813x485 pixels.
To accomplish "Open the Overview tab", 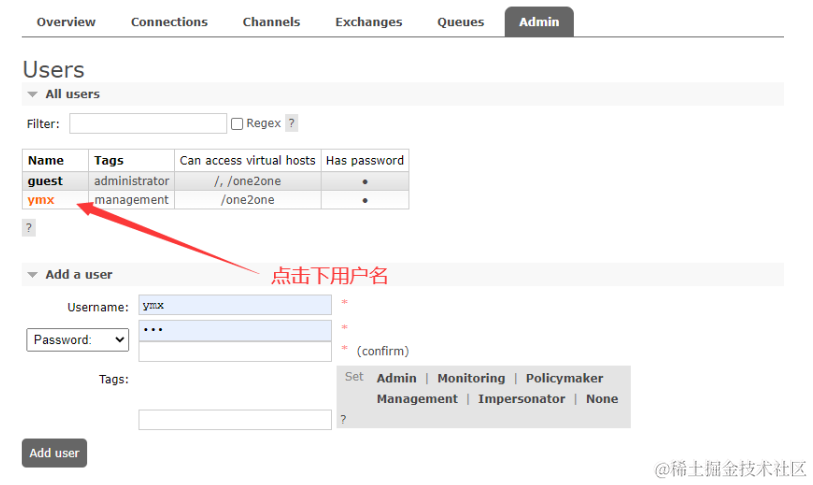I will click(66, 22).
